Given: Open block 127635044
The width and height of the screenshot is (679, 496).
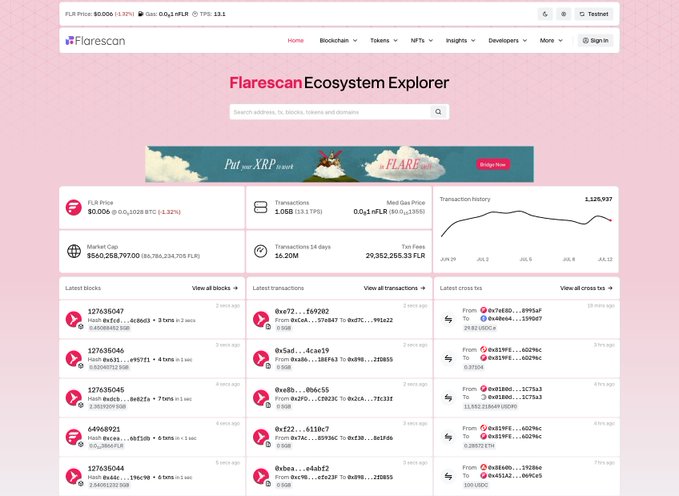Looking at the screenshot, I should point(106,468).
